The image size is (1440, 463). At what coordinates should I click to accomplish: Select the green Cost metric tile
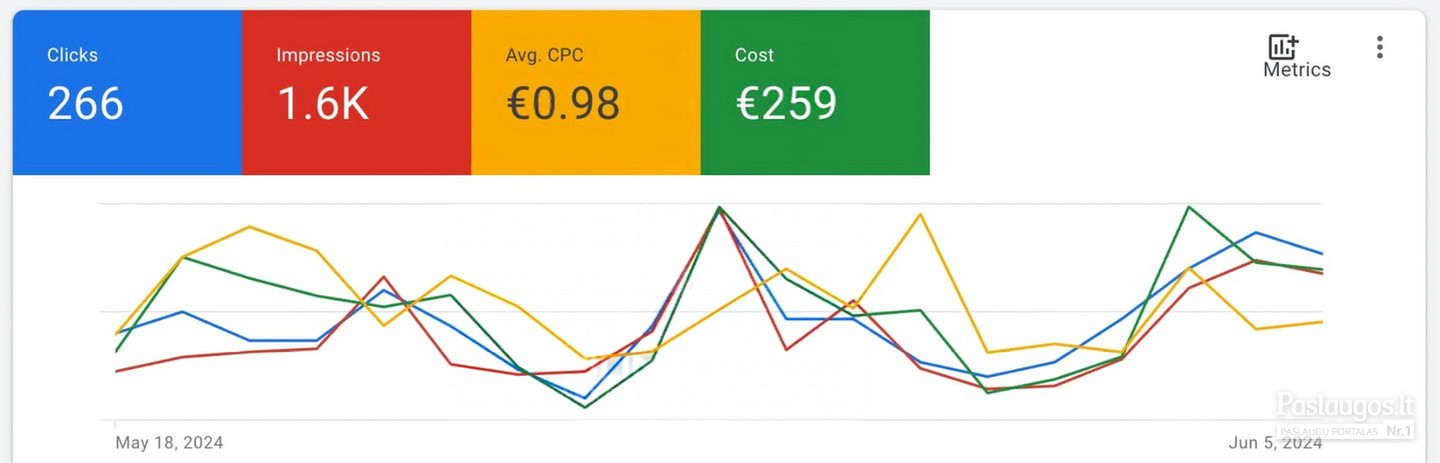pos(815,92)
